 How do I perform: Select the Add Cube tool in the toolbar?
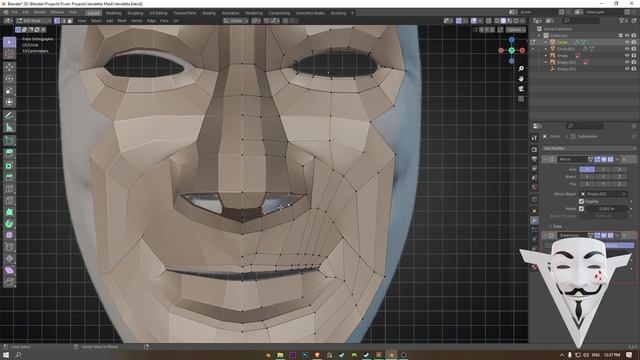[9, 141]
